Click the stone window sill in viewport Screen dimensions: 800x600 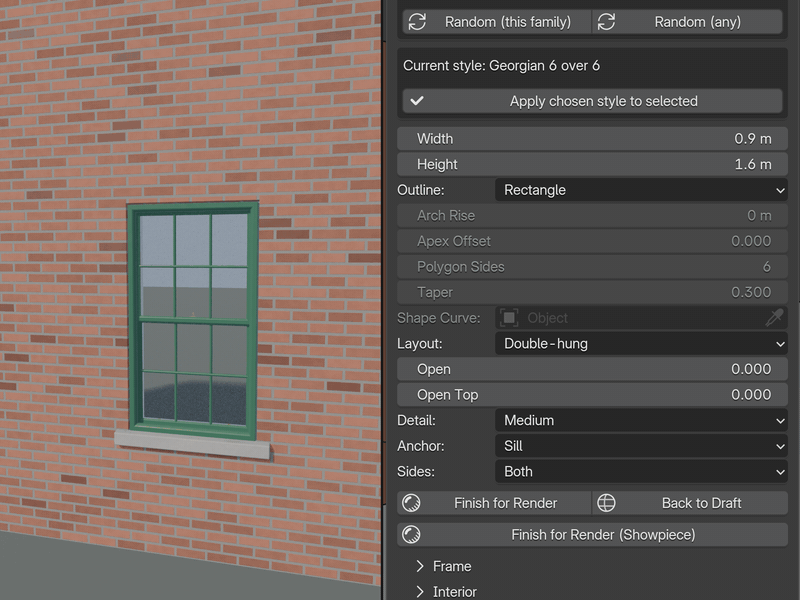pyautogui.click(x=192, y=444)
